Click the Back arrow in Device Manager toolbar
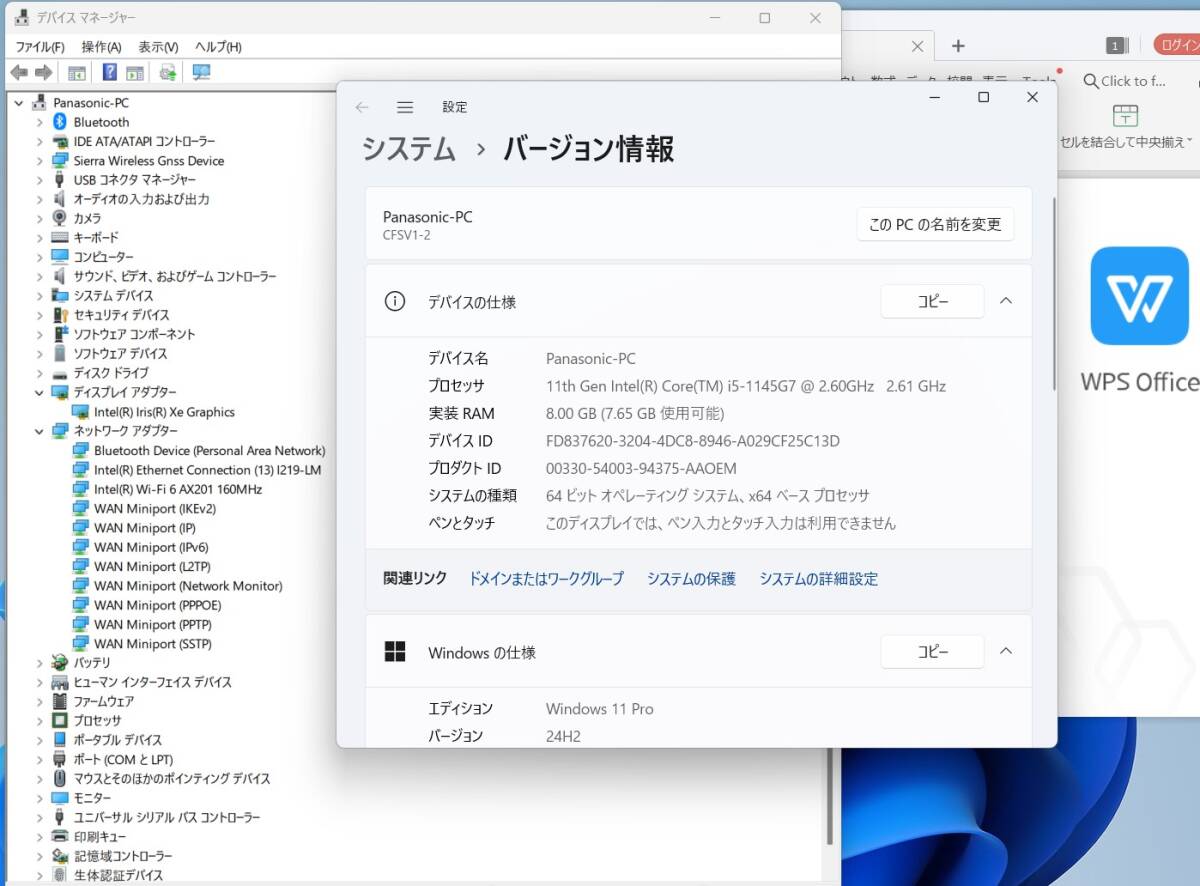This screenshot has width=1200, height=886. (19, 72)
